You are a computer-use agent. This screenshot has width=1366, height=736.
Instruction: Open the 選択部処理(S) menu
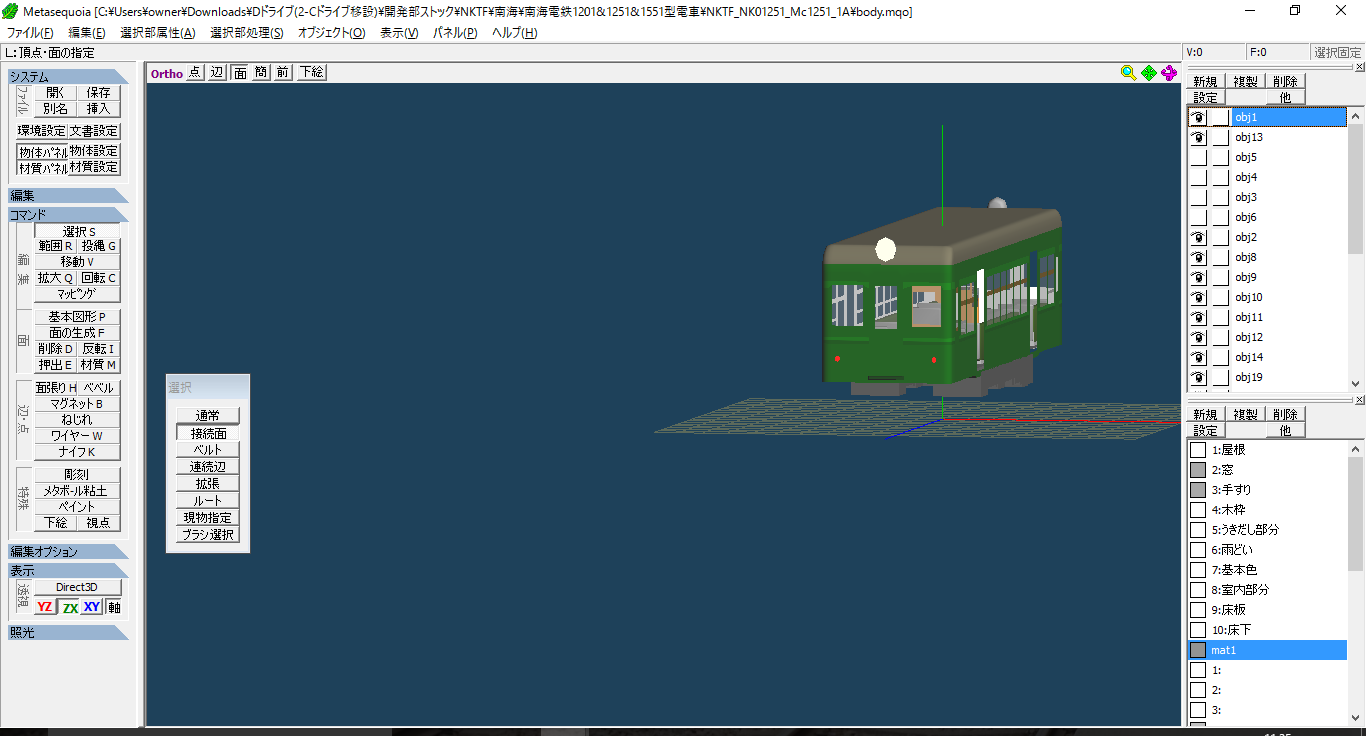(247, 33)
